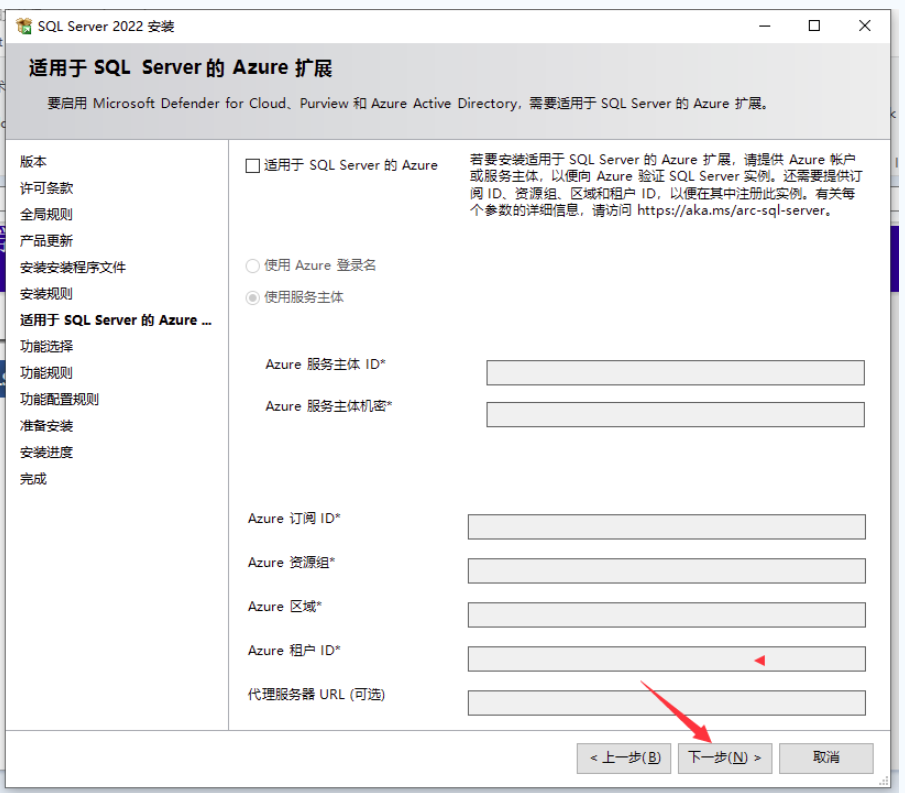Proceed with 下一步(N) button

tap(725, 758)
